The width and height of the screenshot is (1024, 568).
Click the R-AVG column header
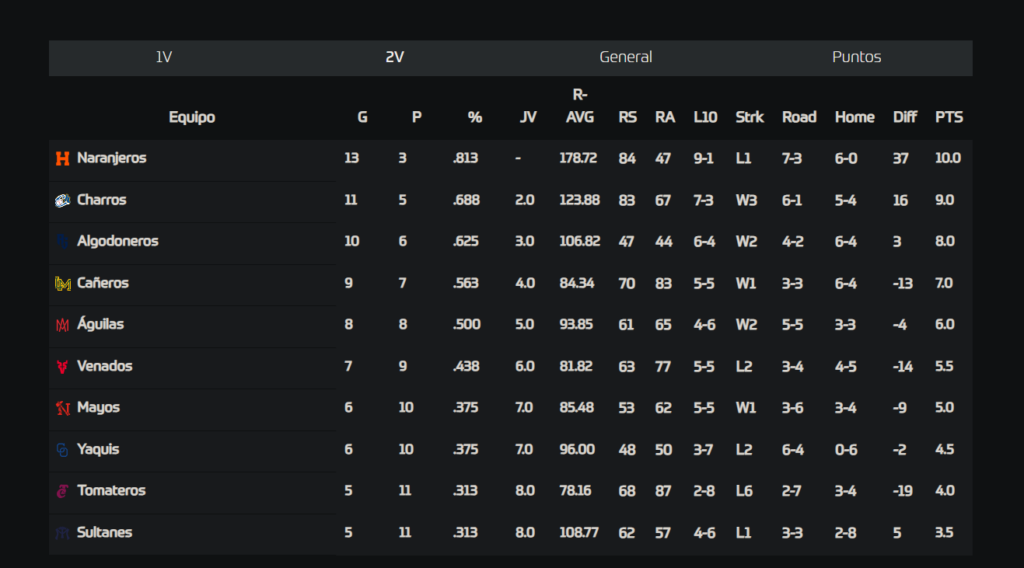580,106
